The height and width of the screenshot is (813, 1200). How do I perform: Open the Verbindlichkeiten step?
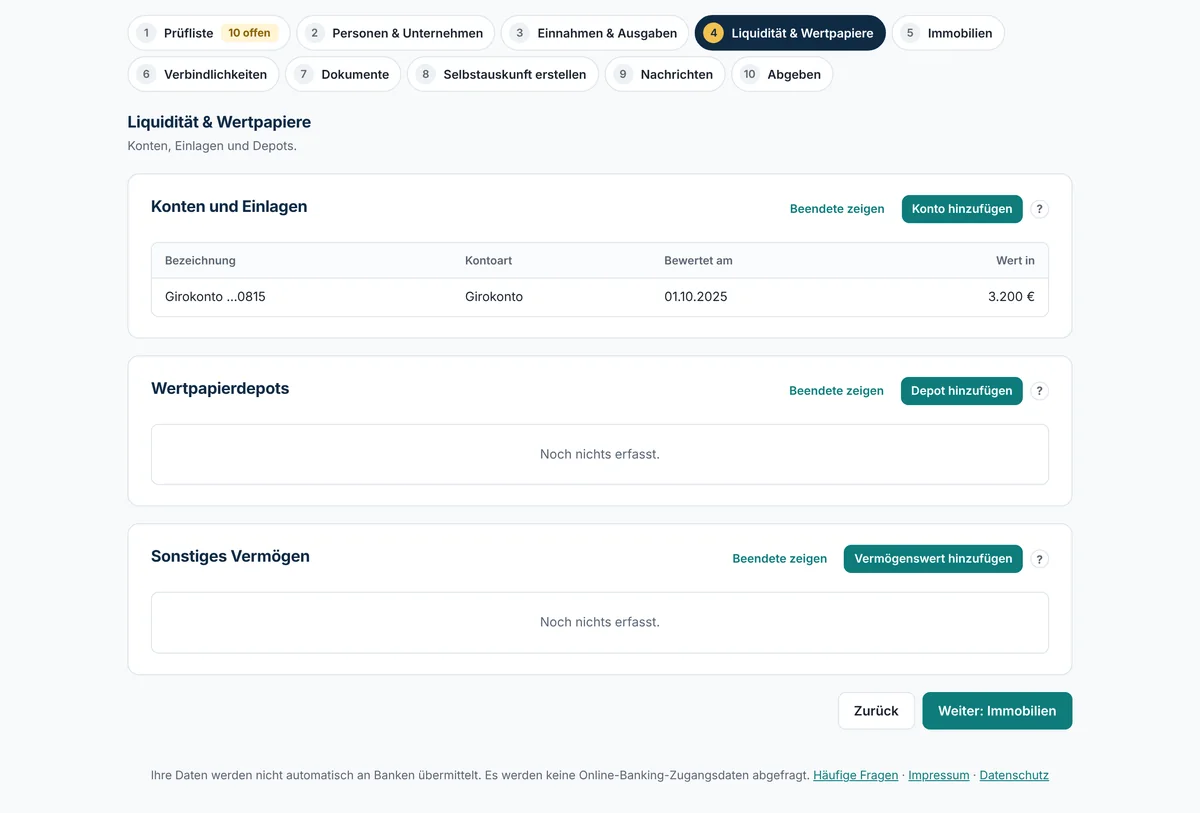[203, 74]
